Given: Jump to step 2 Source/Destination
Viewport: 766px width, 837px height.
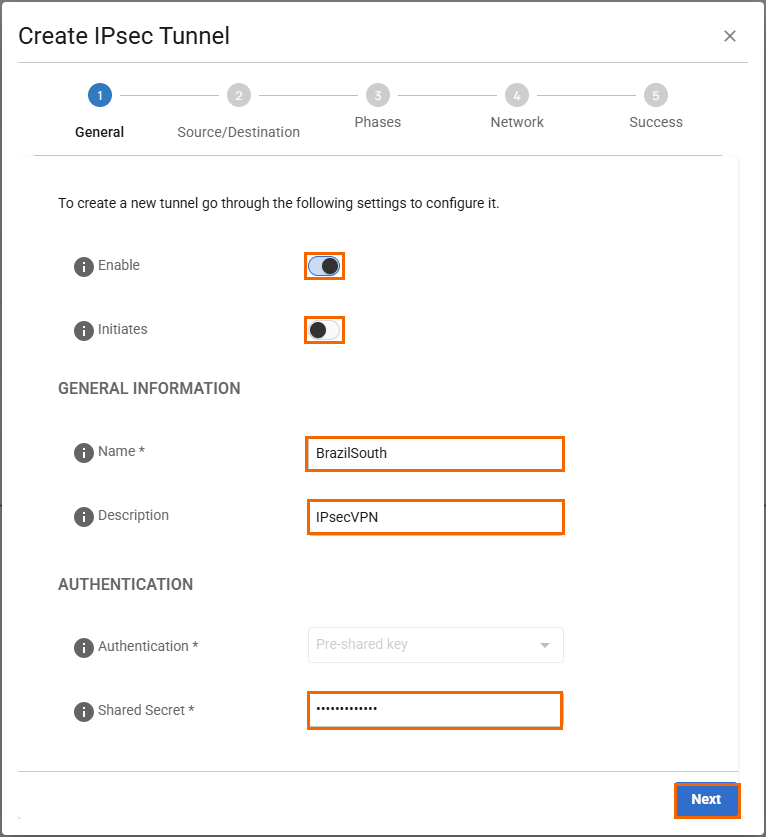Looking at the screenshot, I should pos(238,96).
